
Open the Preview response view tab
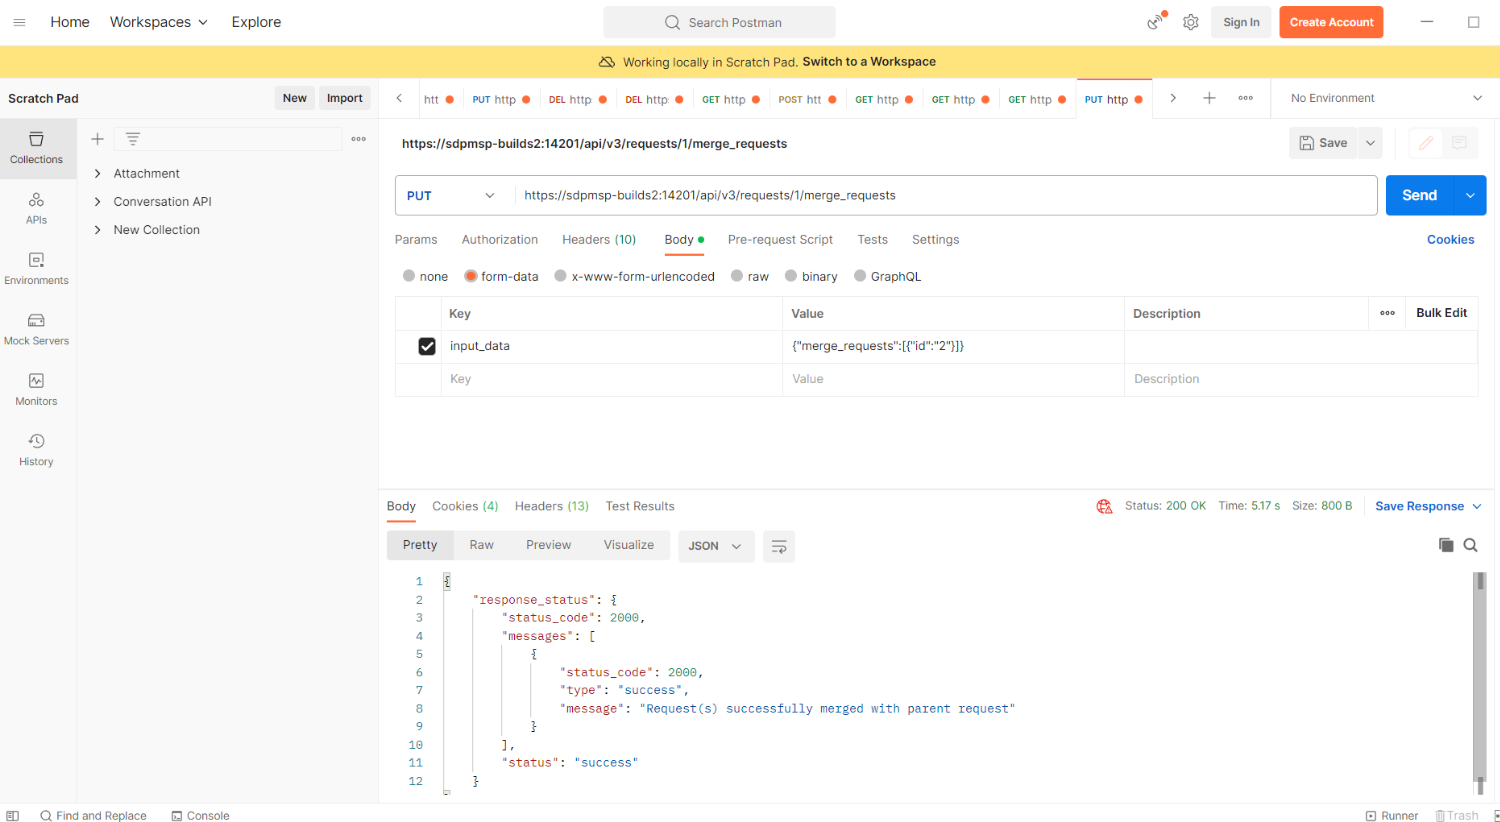(x=548, y=545)
